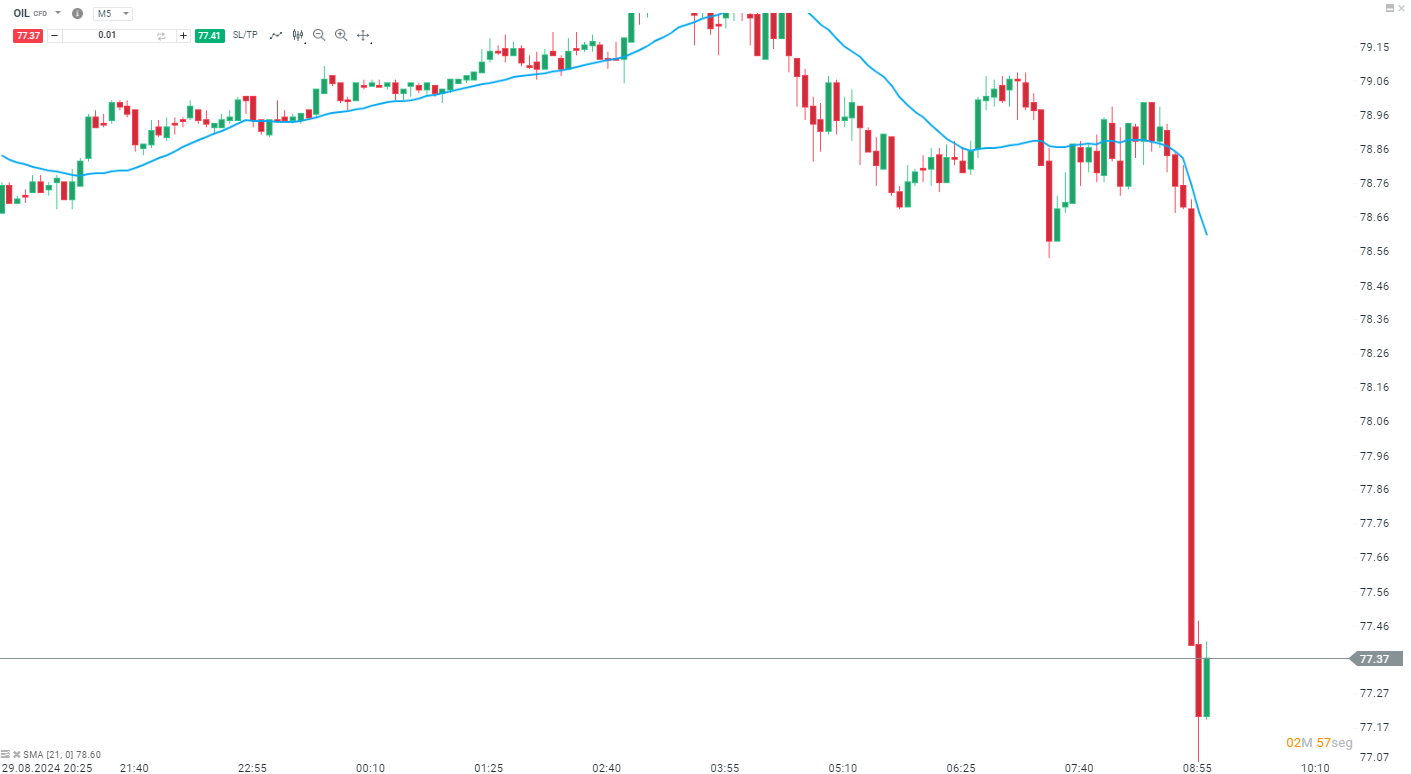Screen dimensions: 1411x774
Task: Toggle the volume unit switch arrows
Action: click(x=161, y=36)
